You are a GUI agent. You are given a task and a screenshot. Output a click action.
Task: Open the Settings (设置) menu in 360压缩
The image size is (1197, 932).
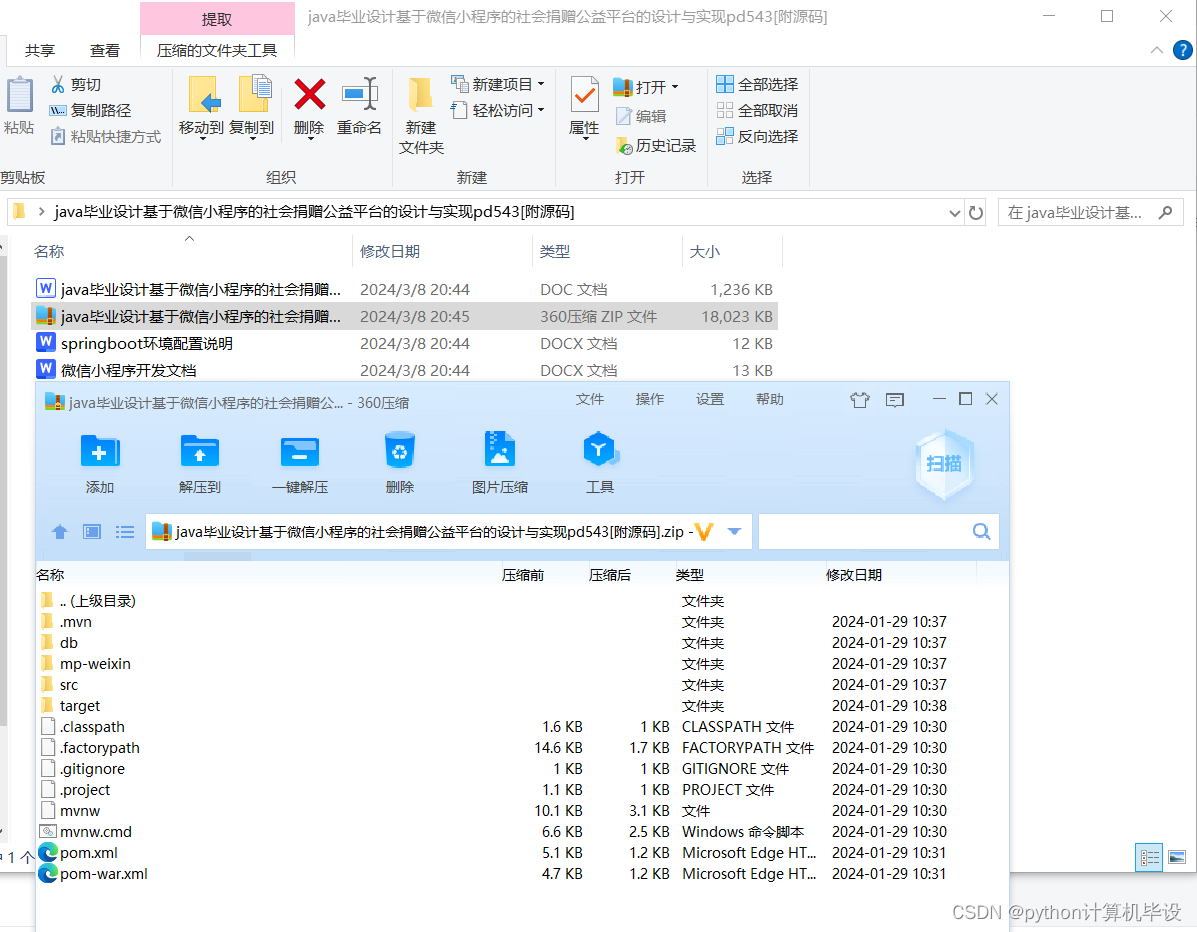tap(710, 399)
